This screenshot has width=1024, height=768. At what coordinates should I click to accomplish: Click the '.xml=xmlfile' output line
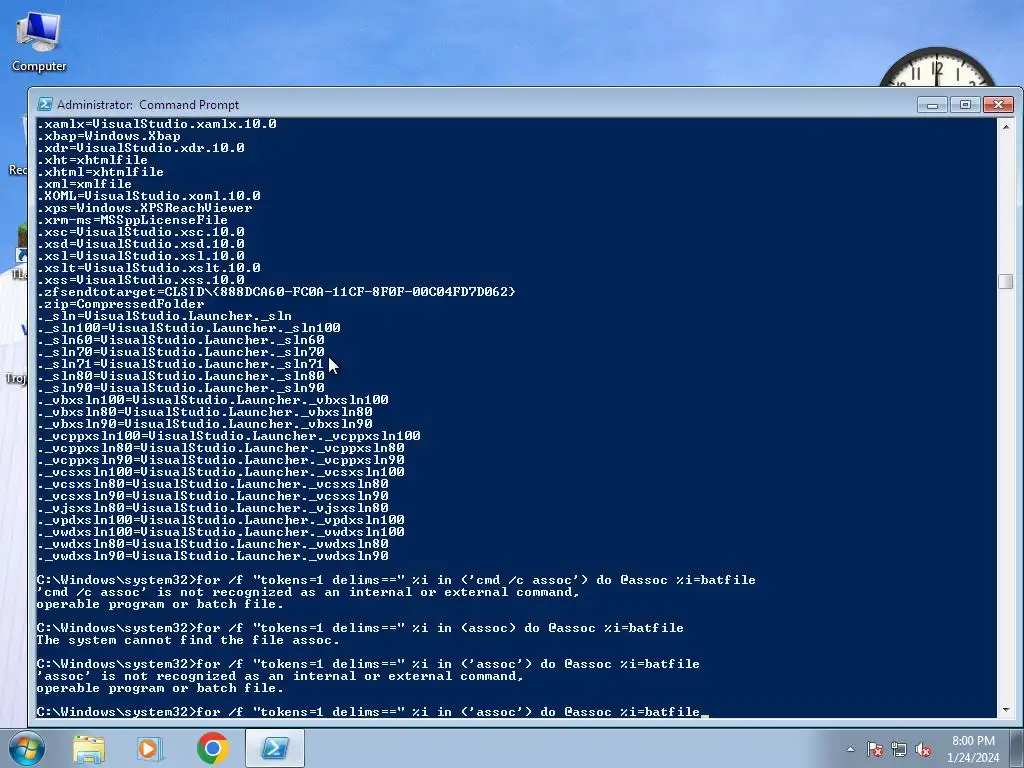84,184
